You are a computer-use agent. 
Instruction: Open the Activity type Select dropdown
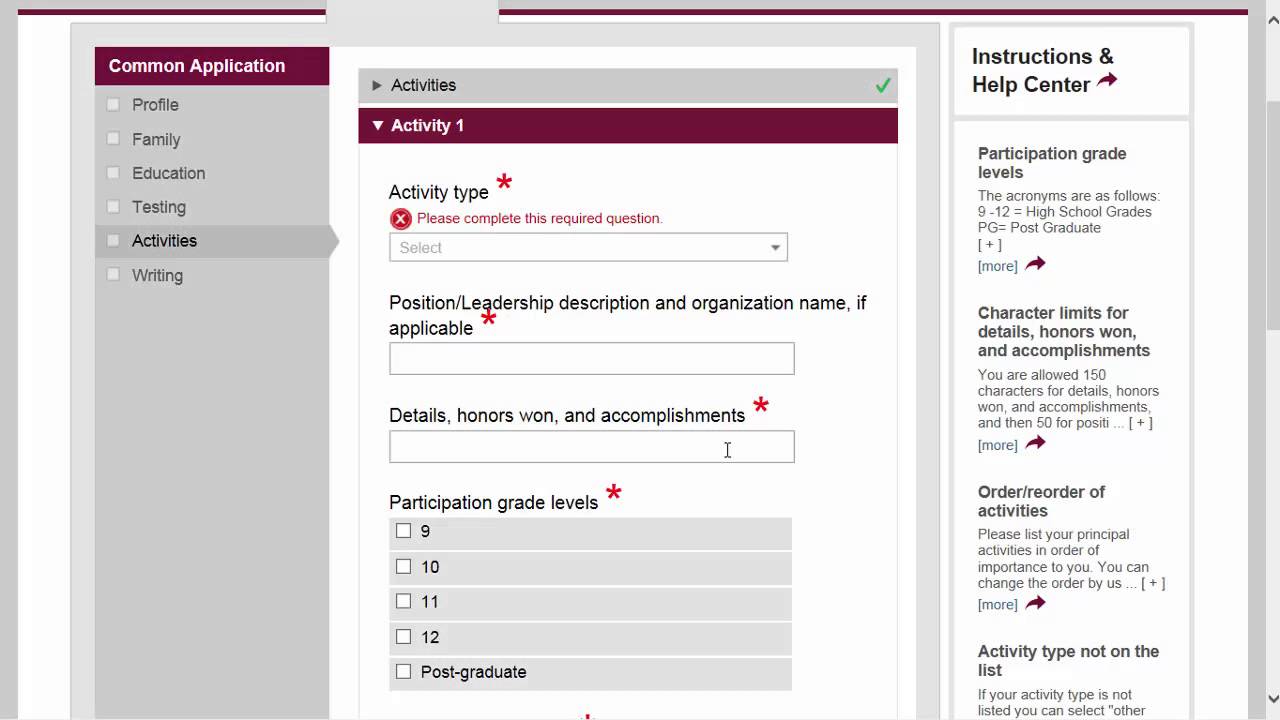588,248
